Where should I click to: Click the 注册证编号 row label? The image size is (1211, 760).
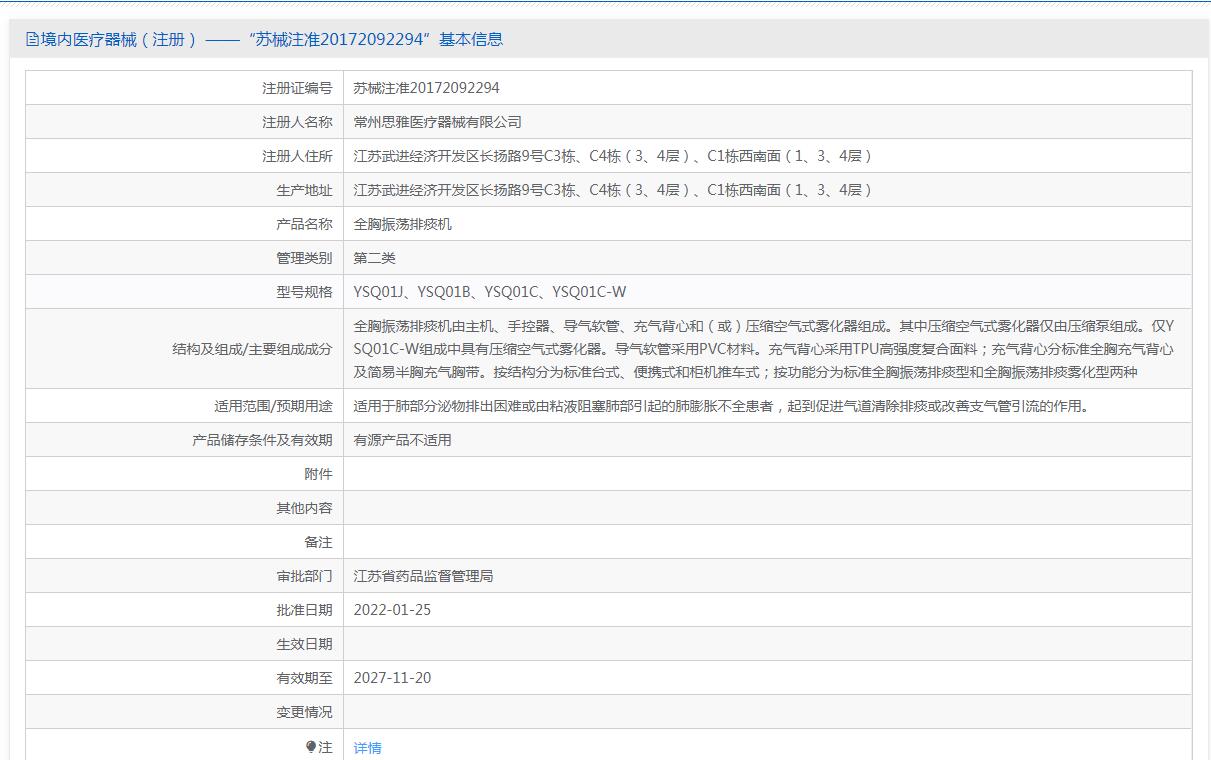coord(297,88)
